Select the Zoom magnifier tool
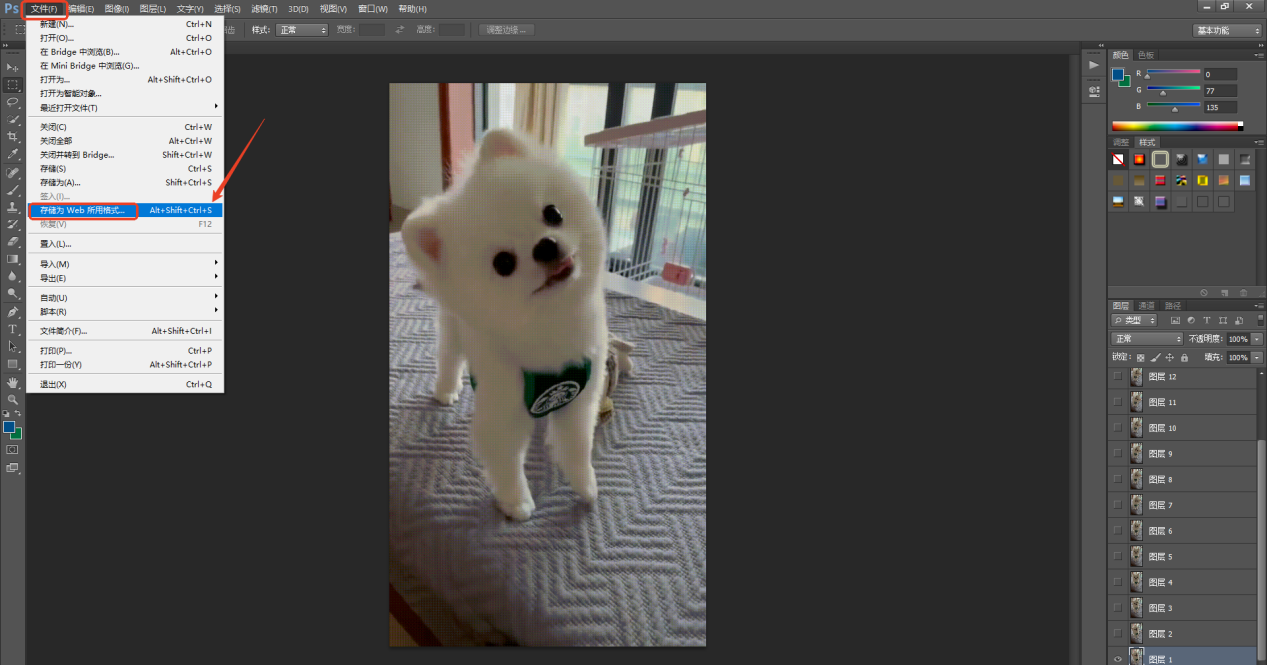 (x=13, y=399)
